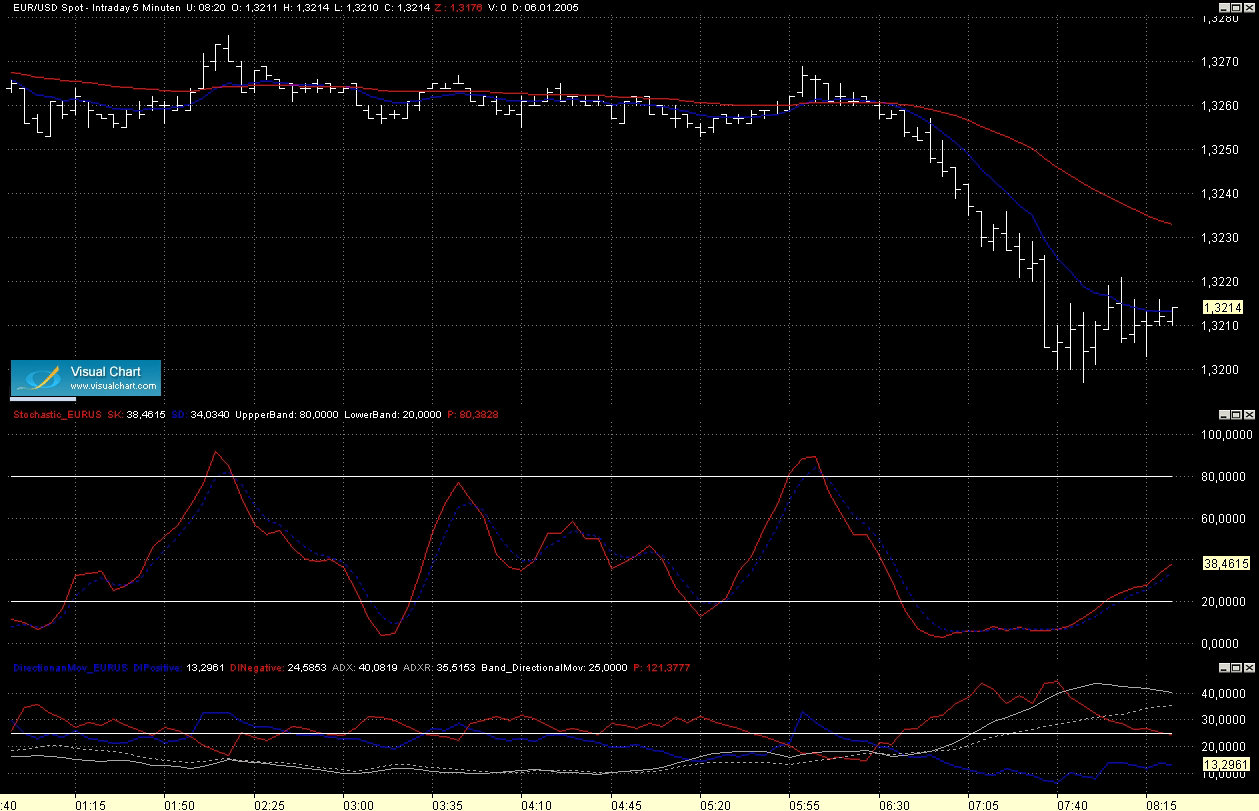The width and height of the screenshot is (1259, 811).
Task: Click the 80,0000 upper band level label
Action: coord(1225,477)
